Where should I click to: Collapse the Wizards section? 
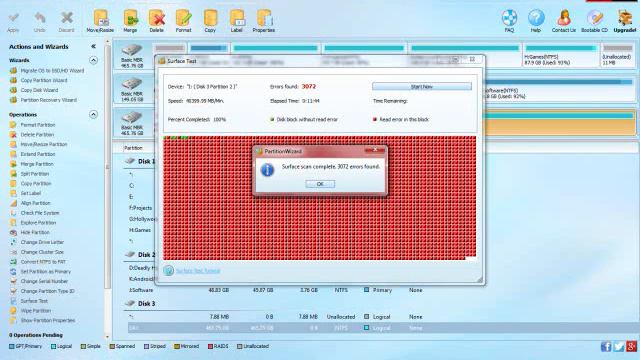tap(93, 60)
